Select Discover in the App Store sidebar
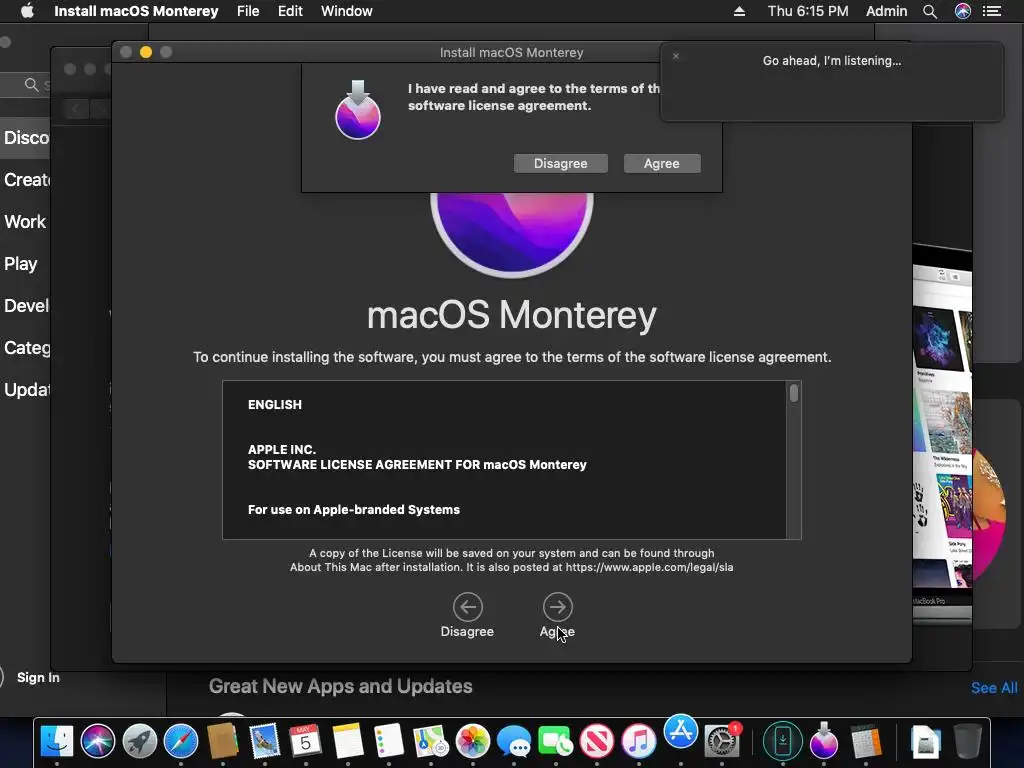 pyautogui.click(x=25, y=138)
